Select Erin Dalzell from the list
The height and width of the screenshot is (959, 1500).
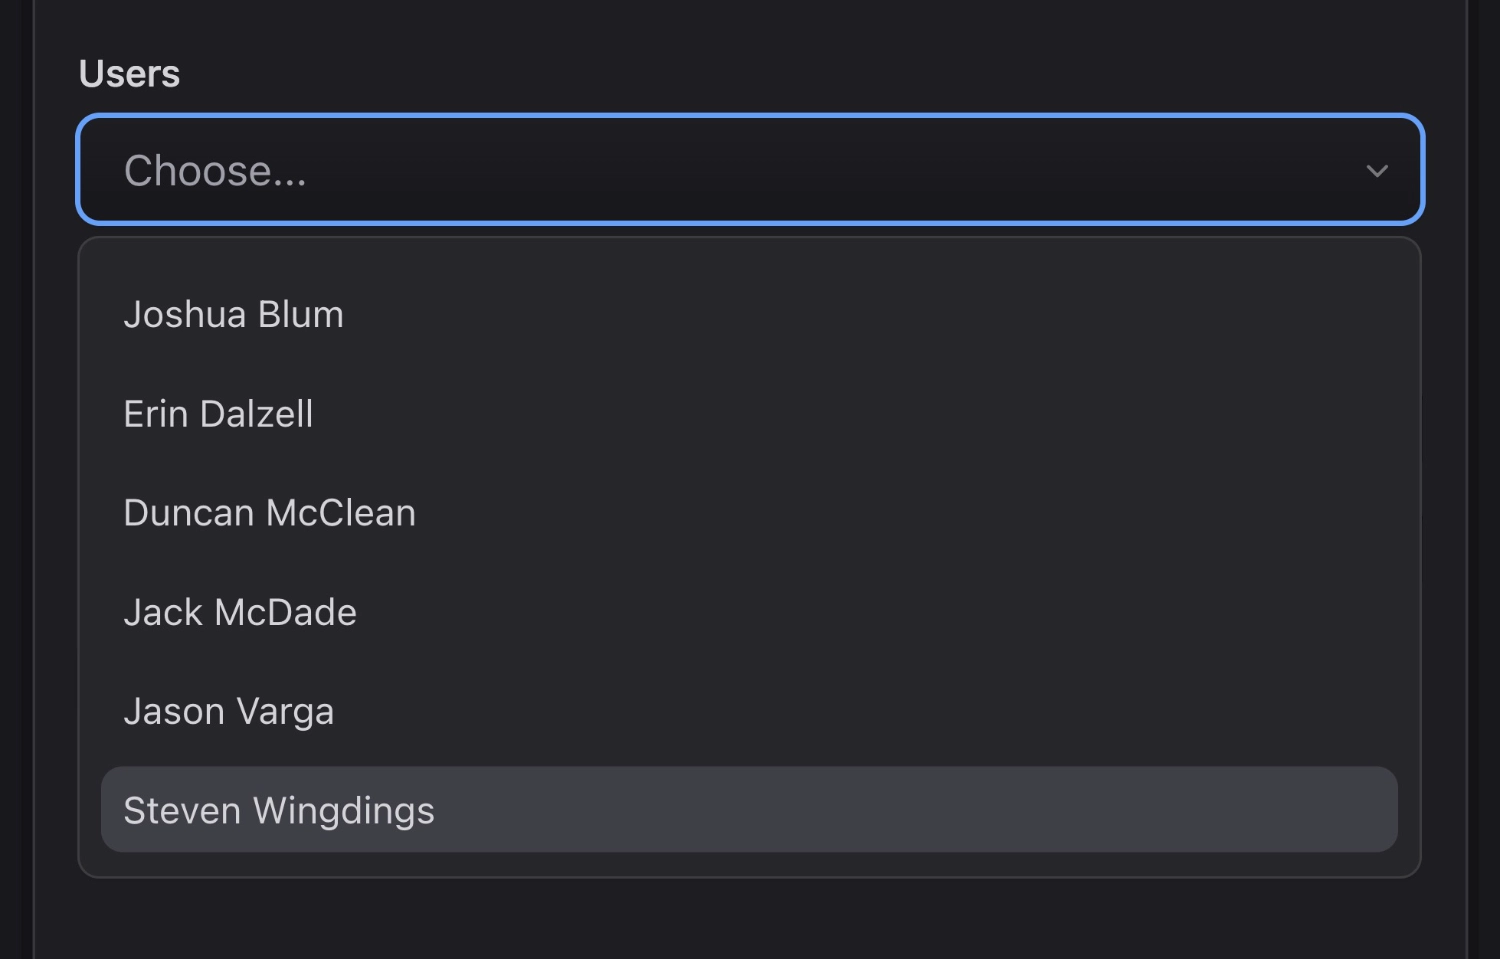click(218, 413)
